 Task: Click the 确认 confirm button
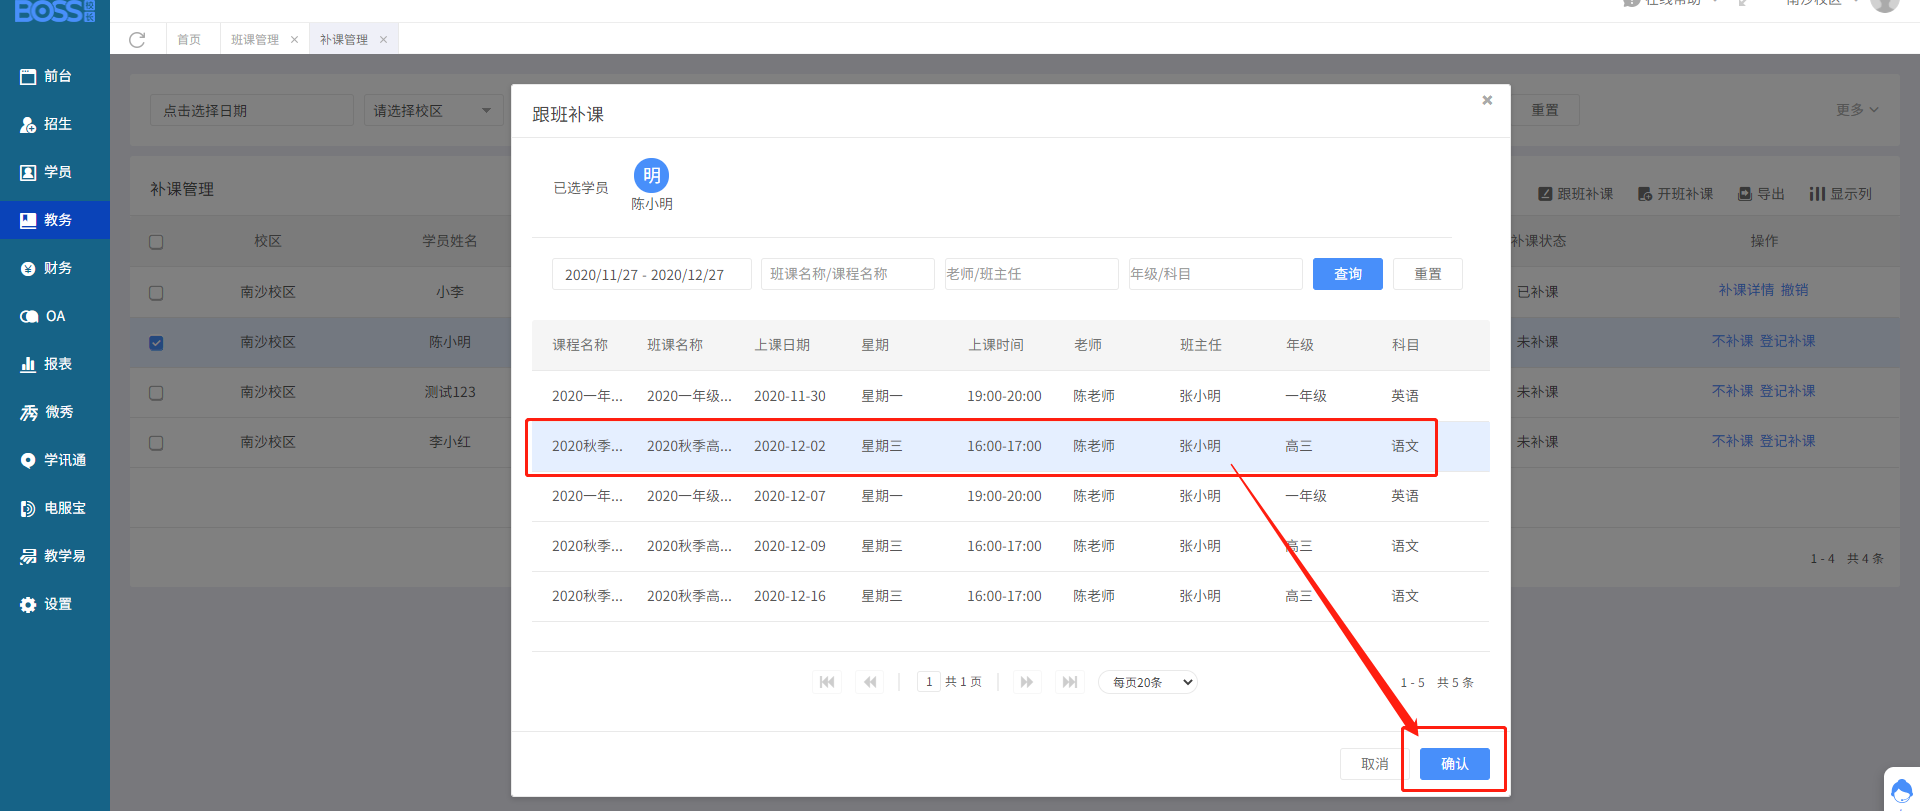pyautogui.click(x=1454, y=764)
